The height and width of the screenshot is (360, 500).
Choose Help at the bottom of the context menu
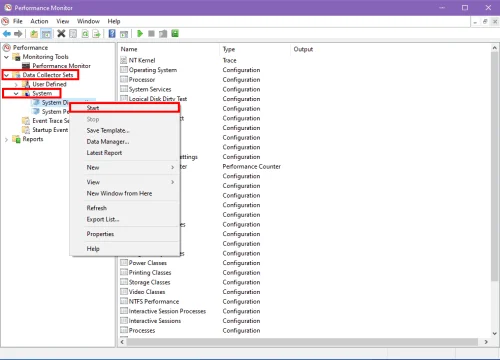click(x=125, y=249)
